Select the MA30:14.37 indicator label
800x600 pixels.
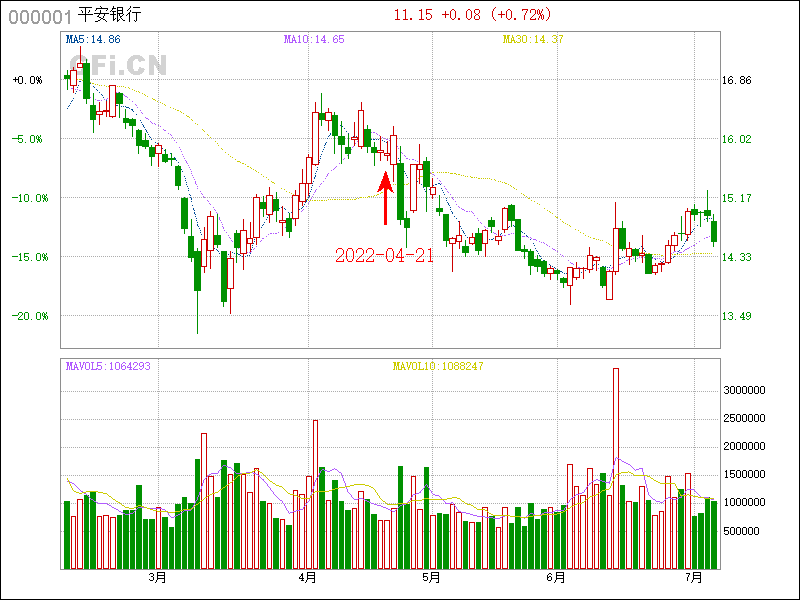(x=533, y=39)
